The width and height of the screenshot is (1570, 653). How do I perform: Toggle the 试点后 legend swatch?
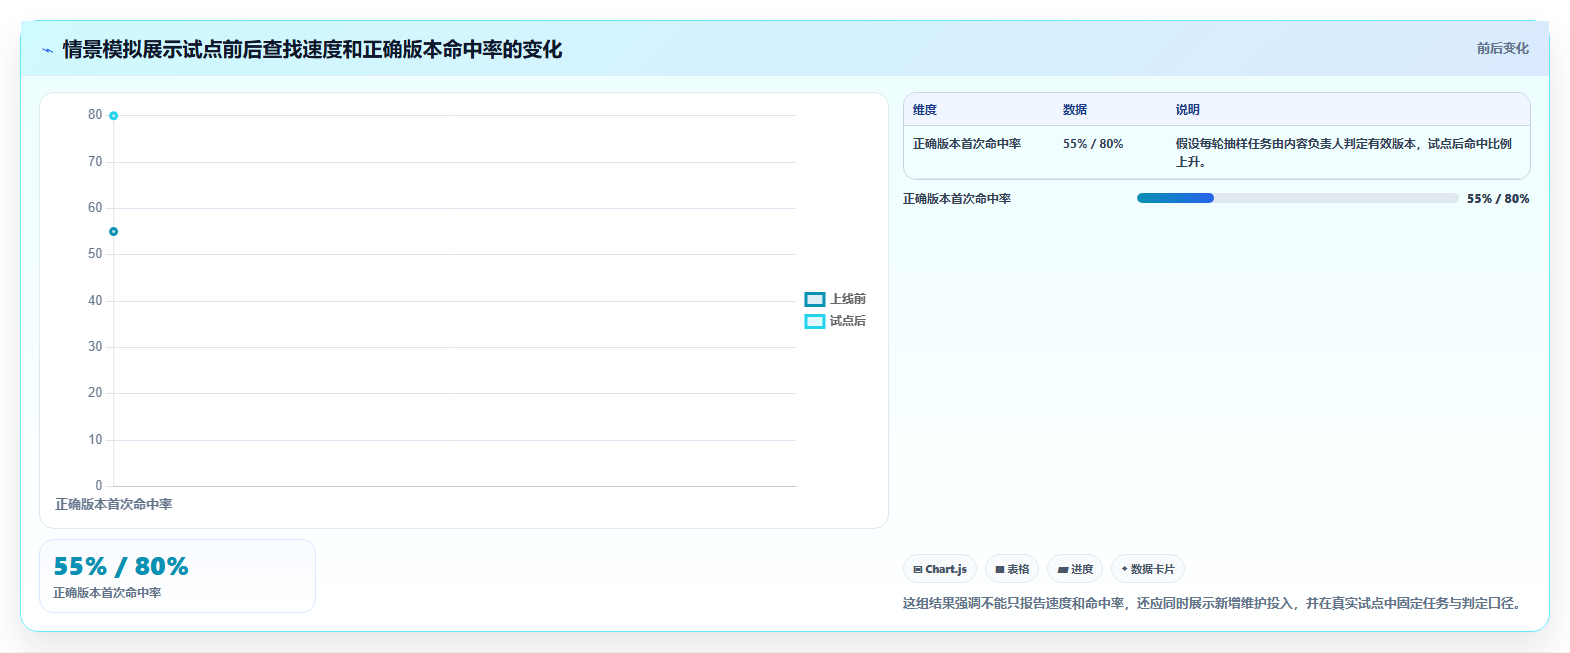815,321
